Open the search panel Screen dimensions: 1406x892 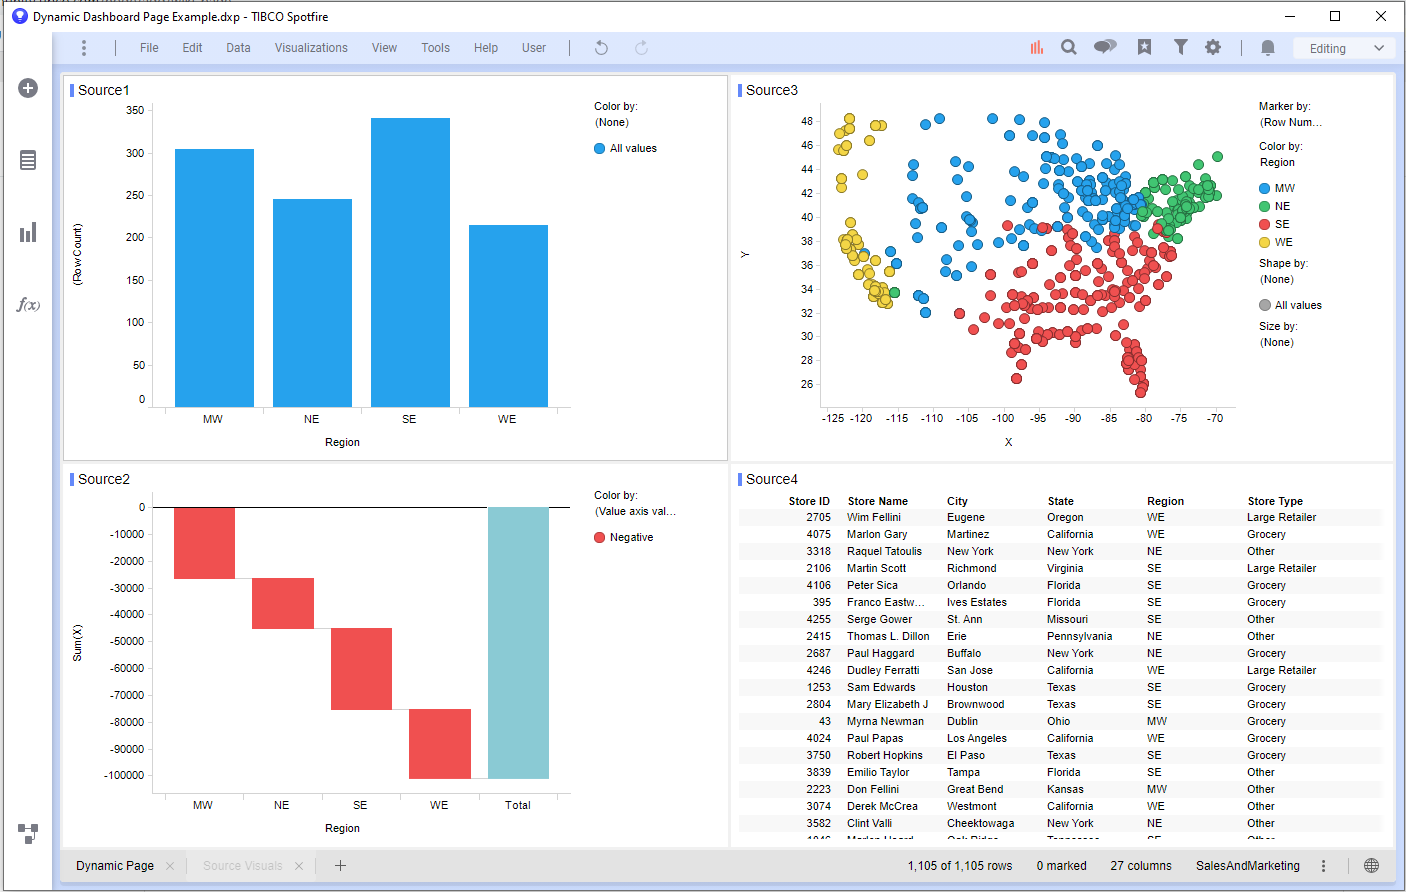point(1069,47)
